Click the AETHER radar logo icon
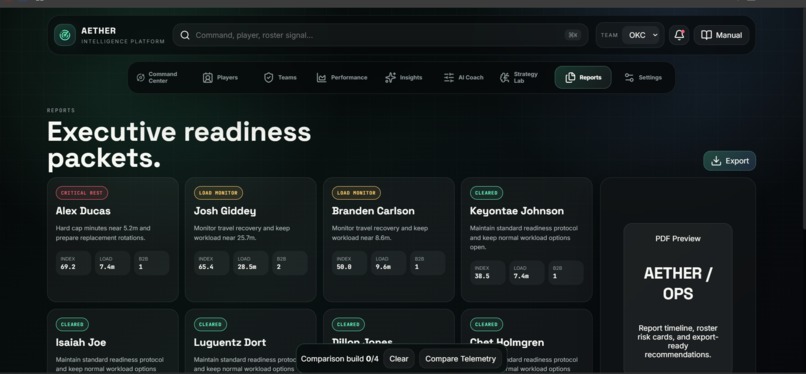Viewport: 806px width, 374px height. [65, 35]
